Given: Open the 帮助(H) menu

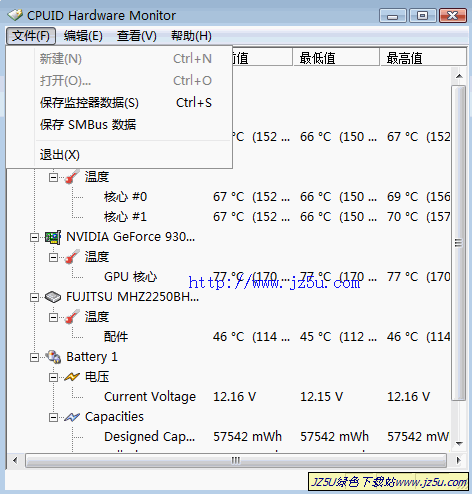Looking at the screenshot, I should [191, 36].
